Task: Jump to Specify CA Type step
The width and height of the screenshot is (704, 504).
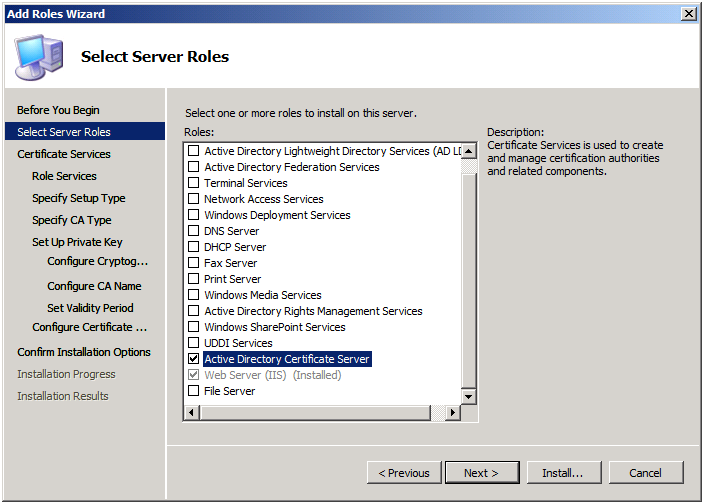Action: point(71,220)
